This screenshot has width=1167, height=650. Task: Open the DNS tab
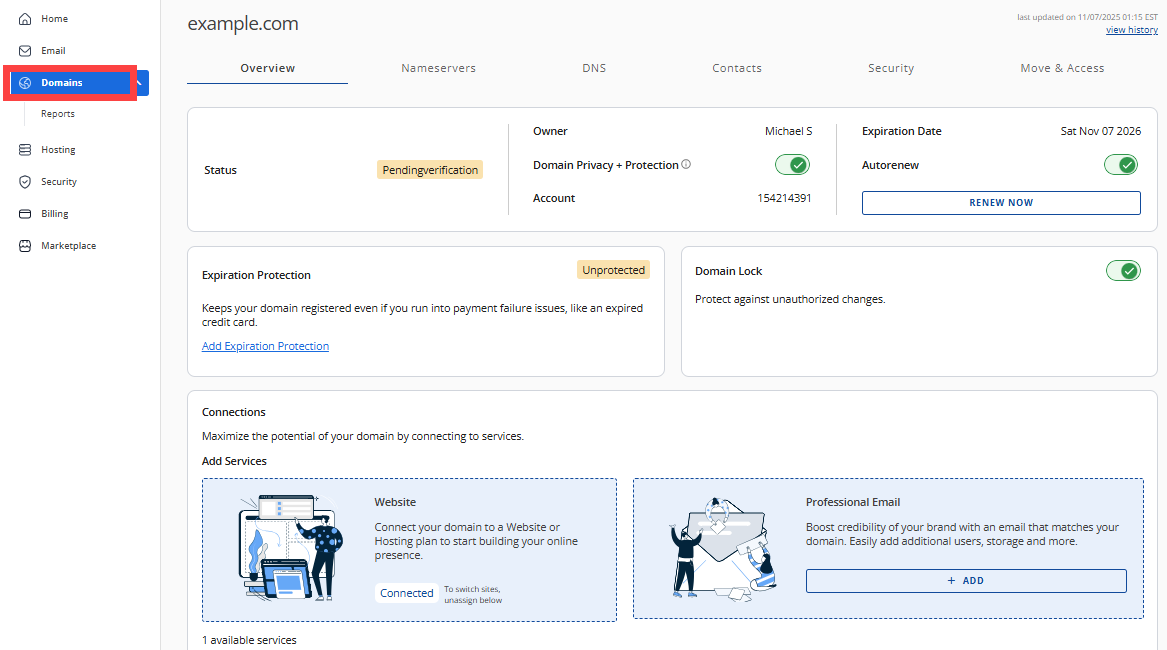(594, 68)
